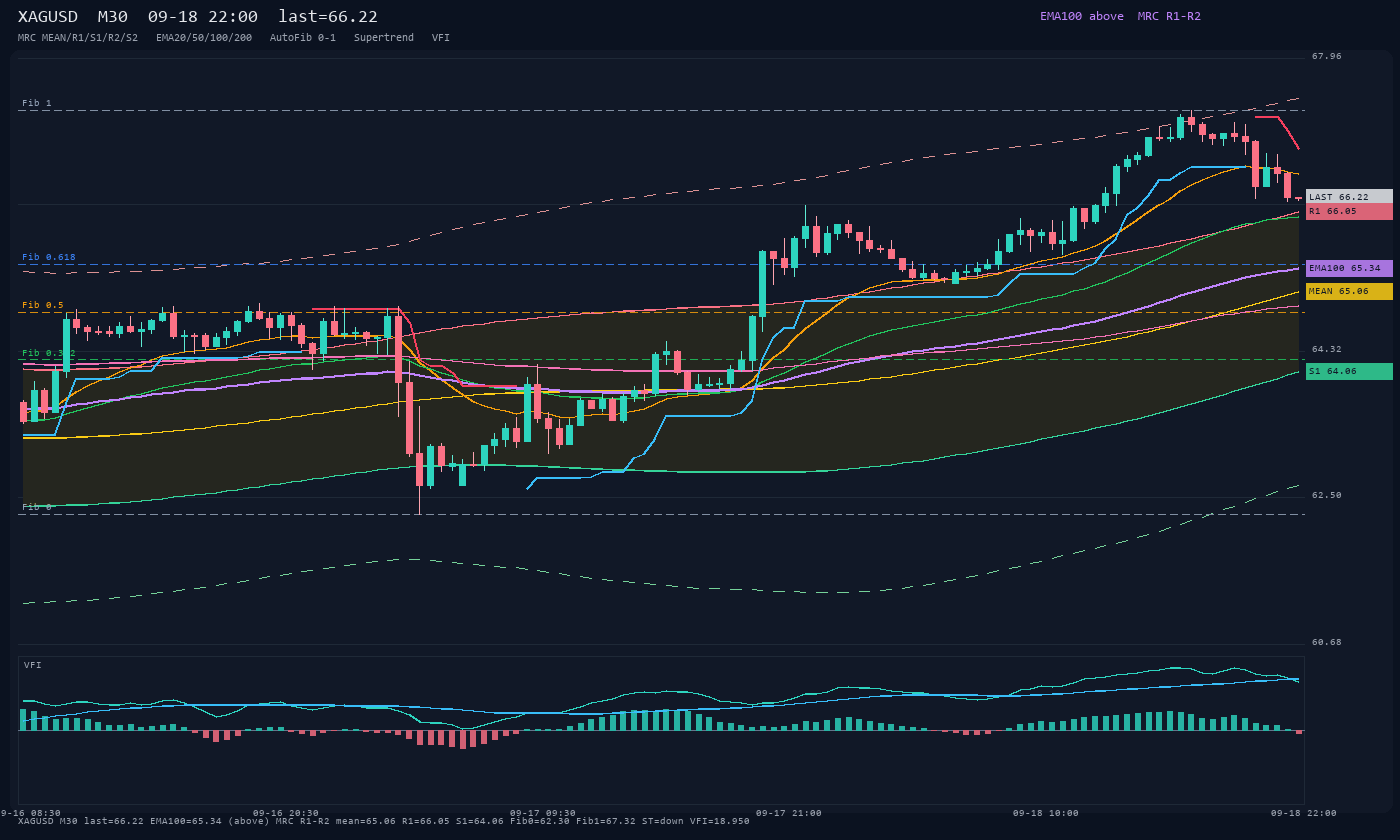Click the purple 'EMA100 65.34' price tag
The image size is (1400, 840).
1349,268
